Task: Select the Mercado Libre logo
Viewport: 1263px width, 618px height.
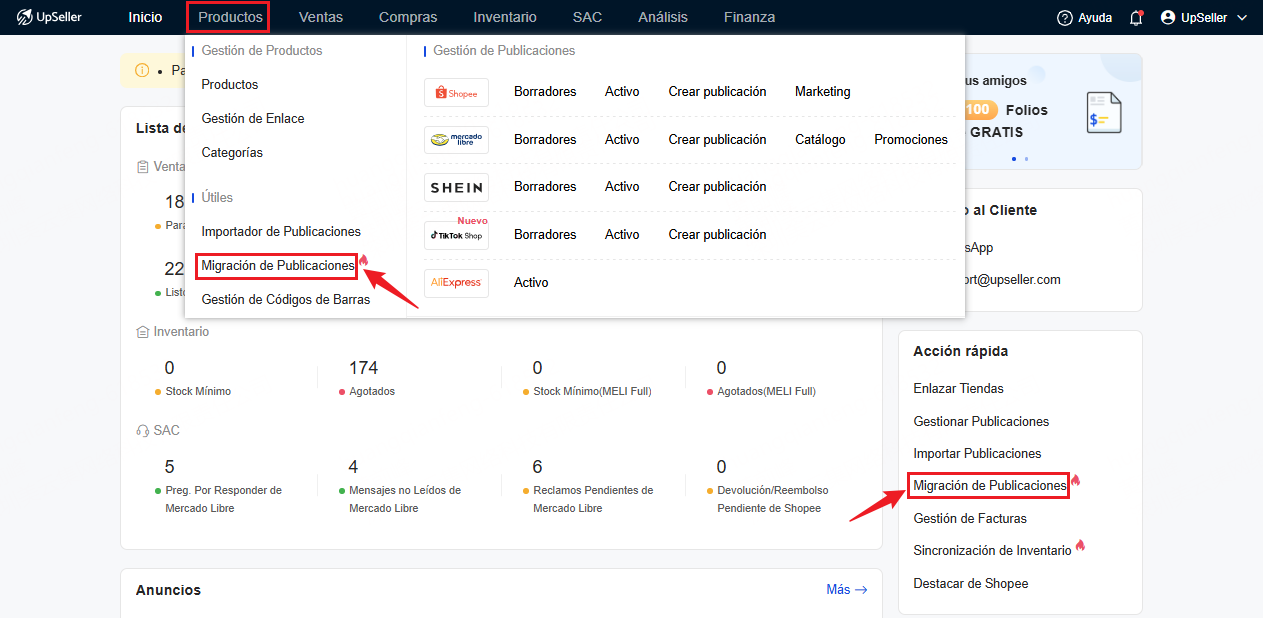Action: click(456, 140)
